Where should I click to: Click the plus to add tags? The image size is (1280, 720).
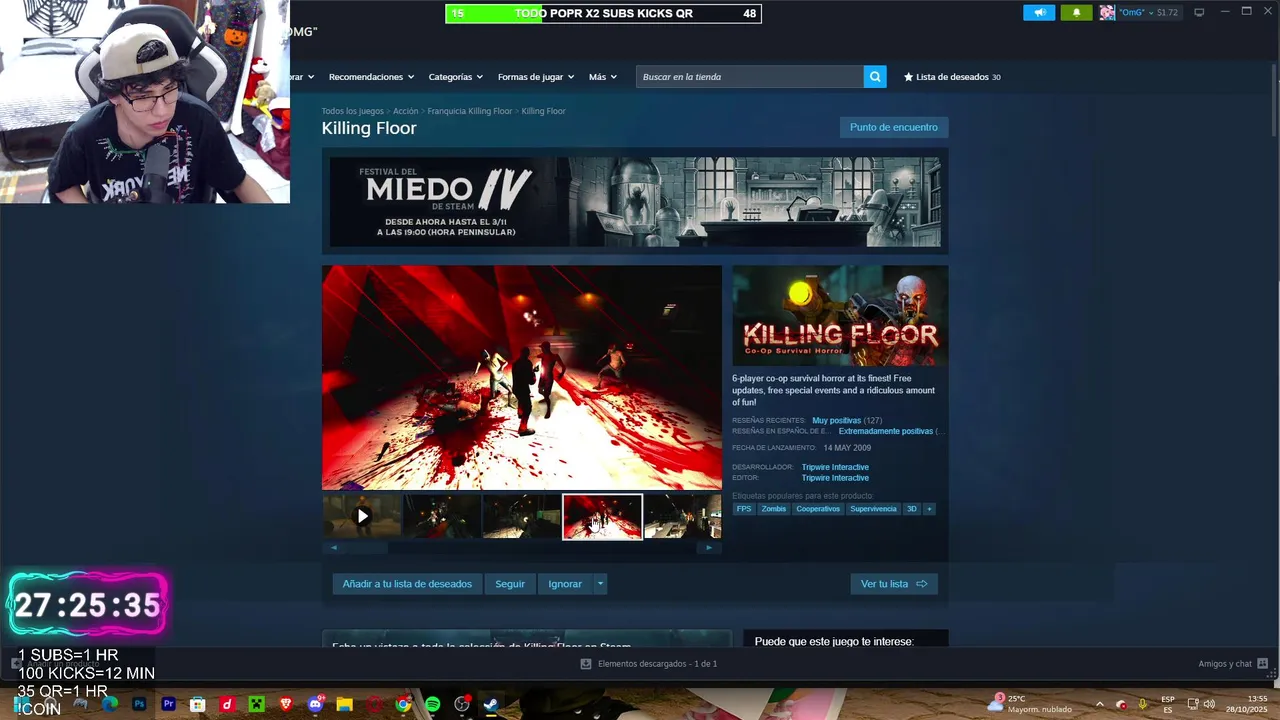pyautogui.click(x=929, y=509)
